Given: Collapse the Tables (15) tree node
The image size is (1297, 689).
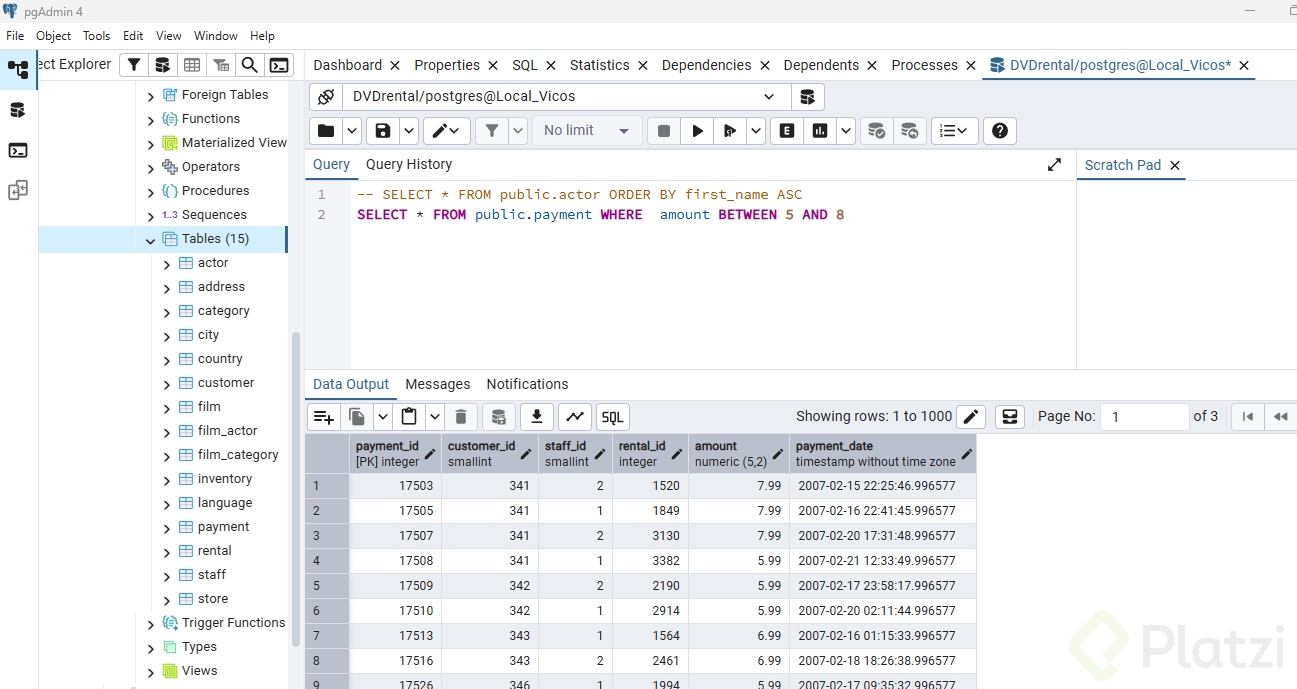Looking at the screenshot, I should coord(151,240).
